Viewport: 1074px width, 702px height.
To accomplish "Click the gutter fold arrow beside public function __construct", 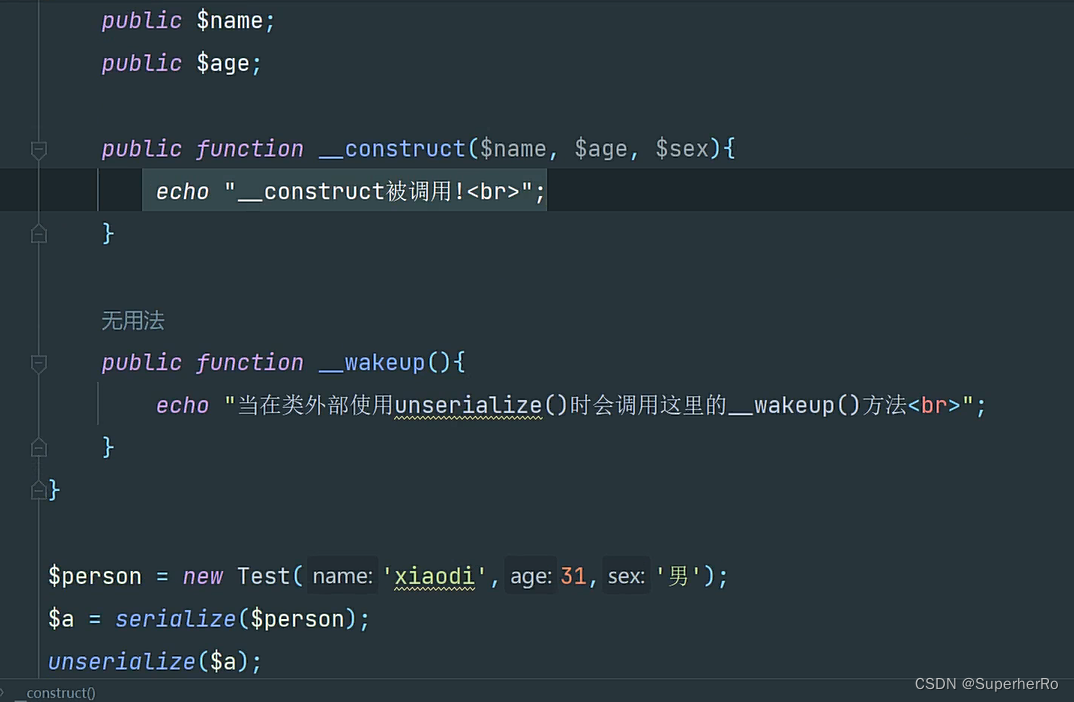I will coord(38,148).
